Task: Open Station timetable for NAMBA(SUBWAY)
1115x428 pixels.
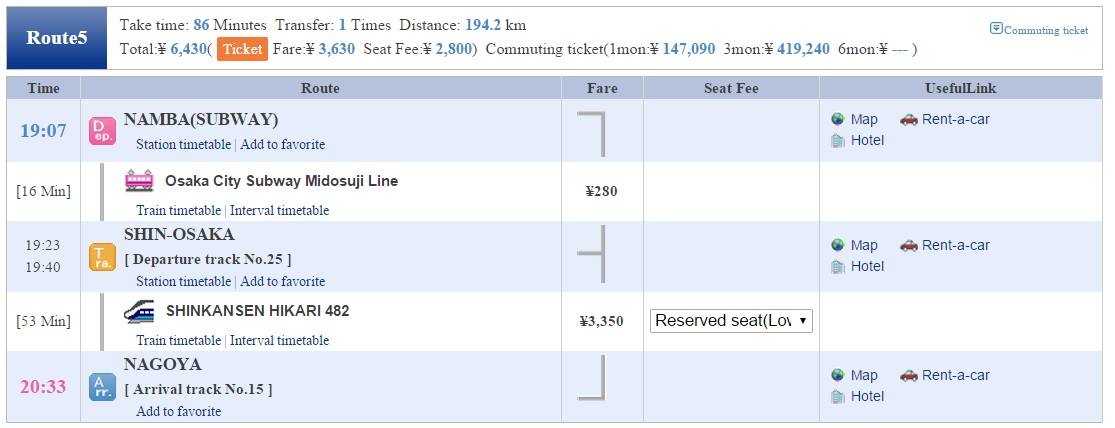Action: pyautogui.click(x=183, y=144)
